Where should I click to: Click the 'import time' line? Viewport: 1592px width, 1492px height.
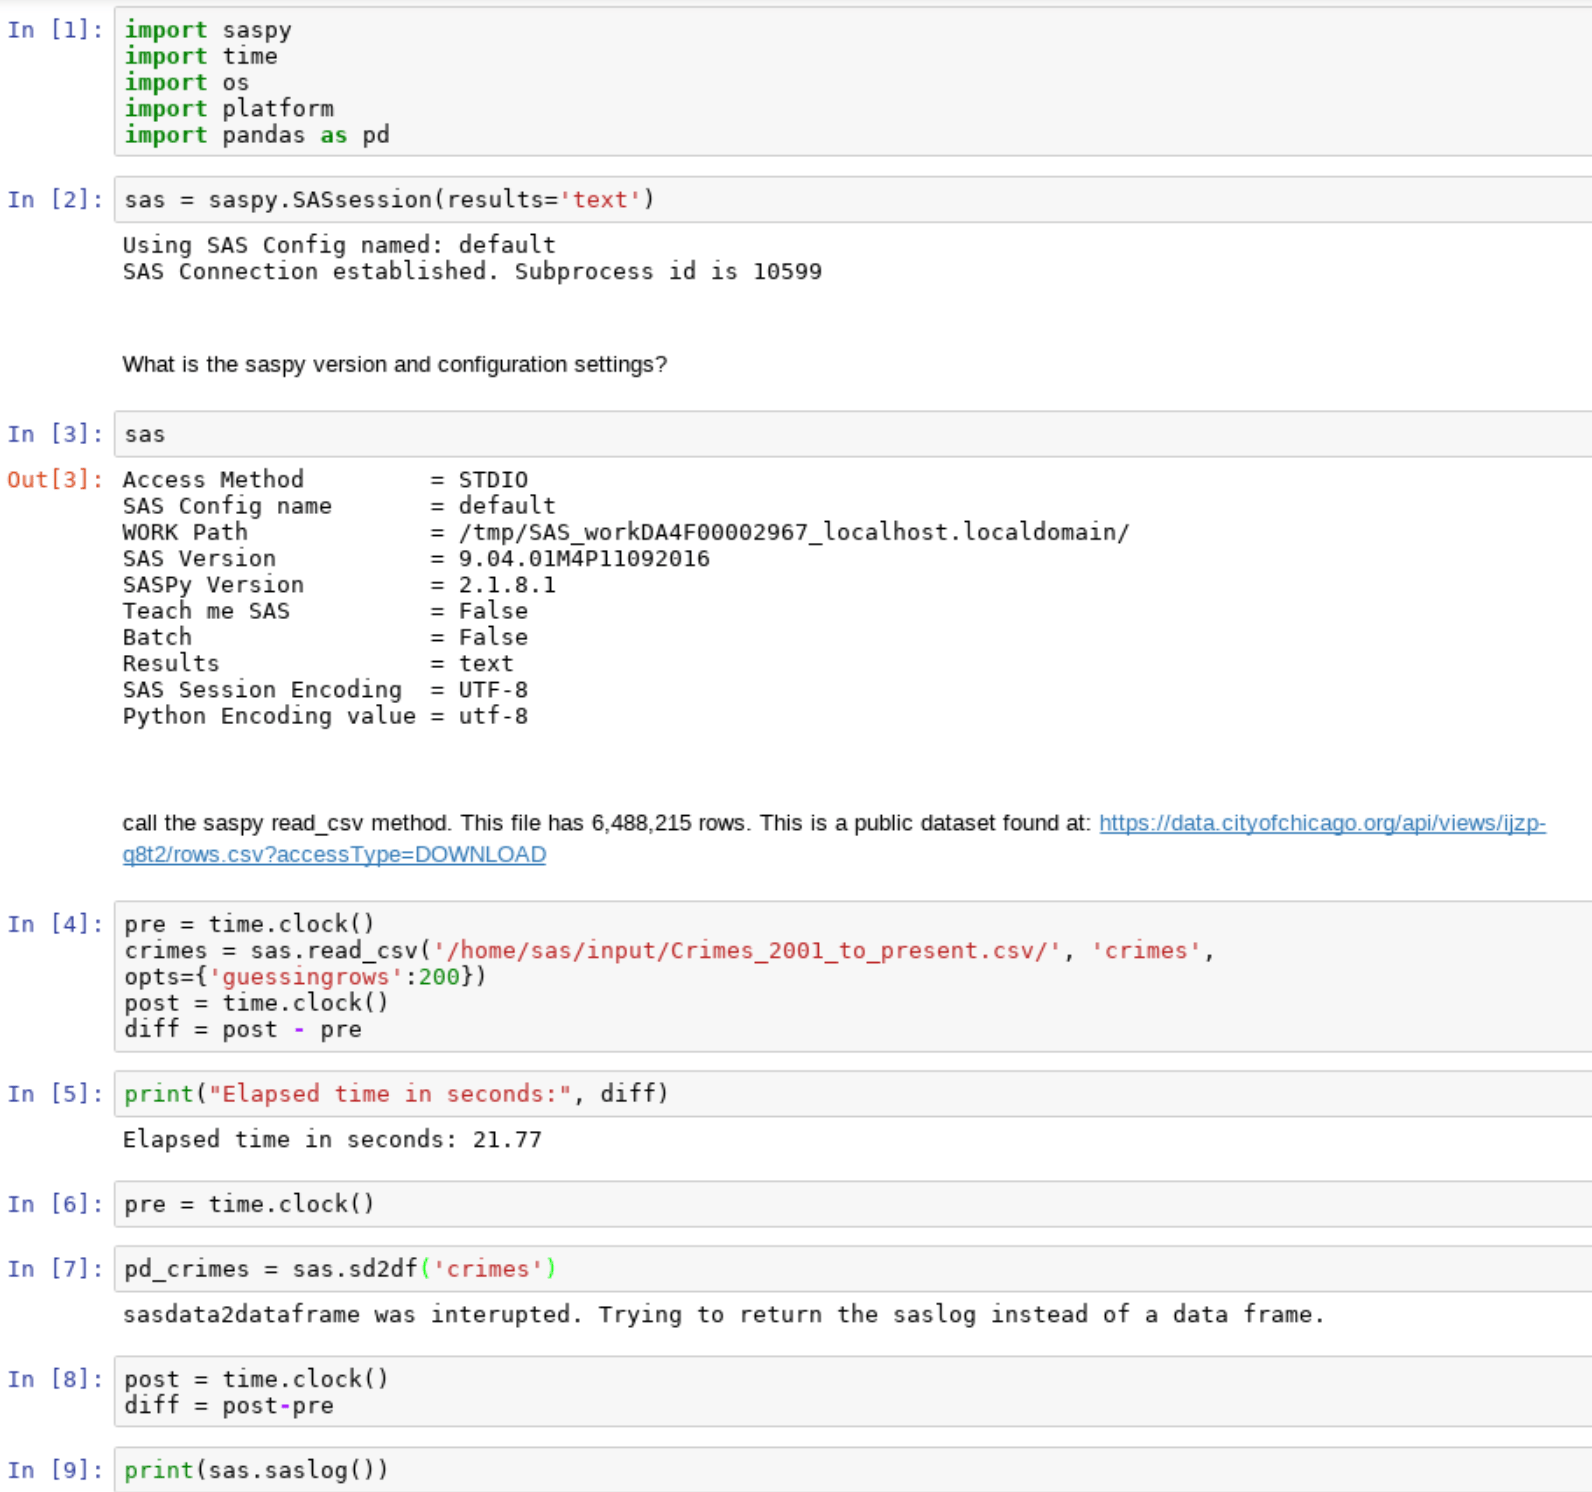pos(201,56)
